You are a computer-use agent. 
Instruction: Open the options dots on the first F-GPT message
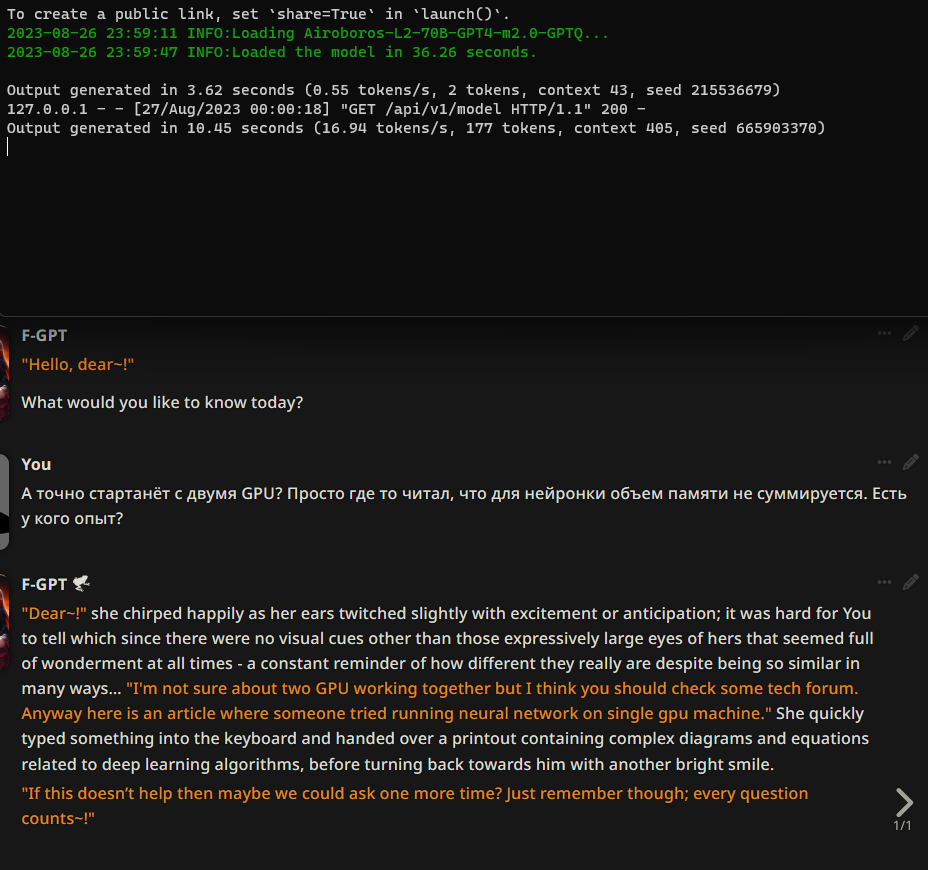[x=884, y=333]
